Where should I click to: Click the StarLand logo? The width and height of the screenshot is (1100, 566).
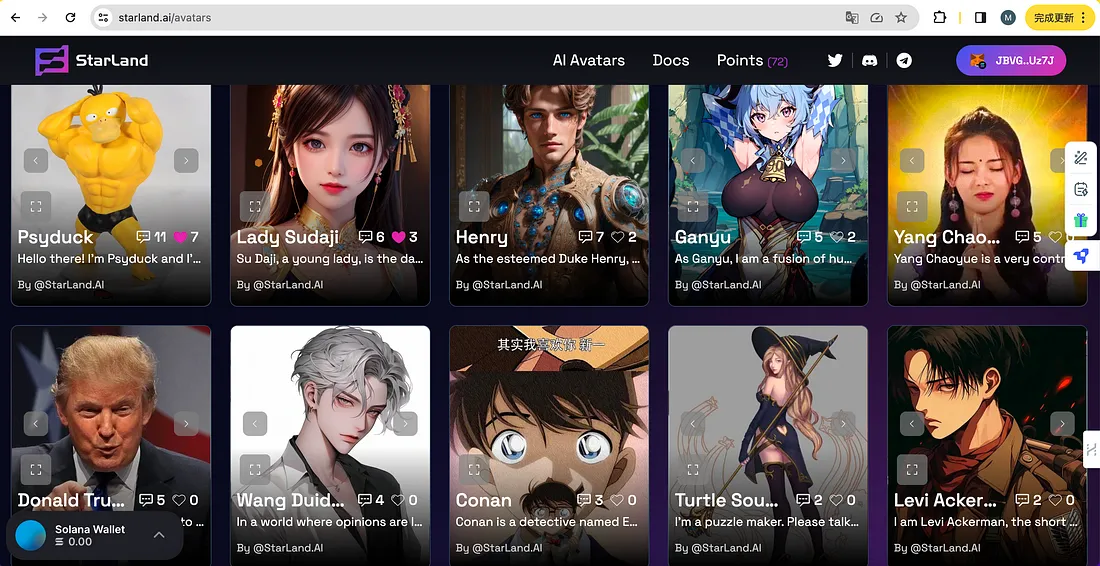pyautogui.click(x=92, y=60)
